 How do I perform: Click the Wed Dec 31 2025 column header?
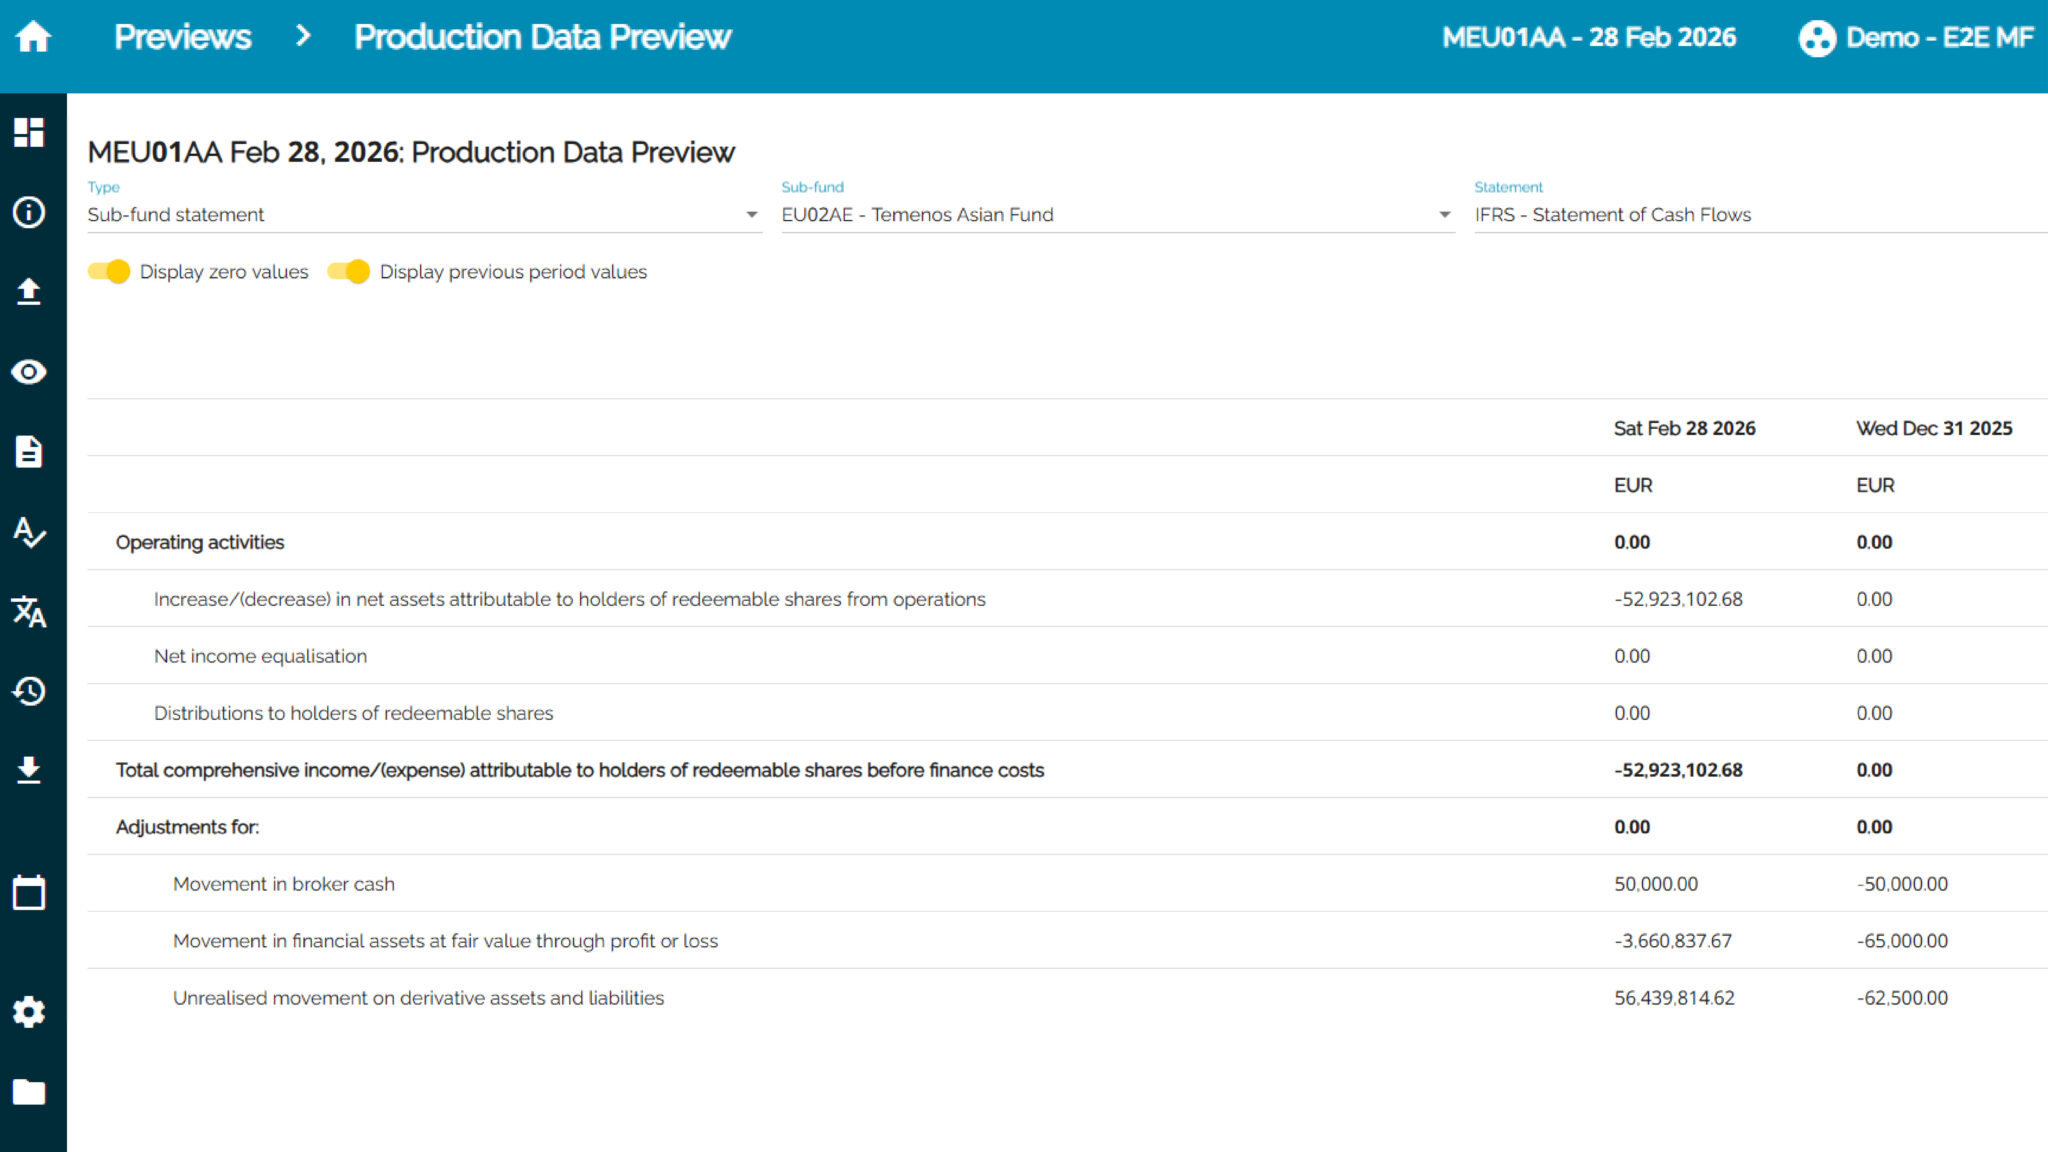[x=1934, y=428]
